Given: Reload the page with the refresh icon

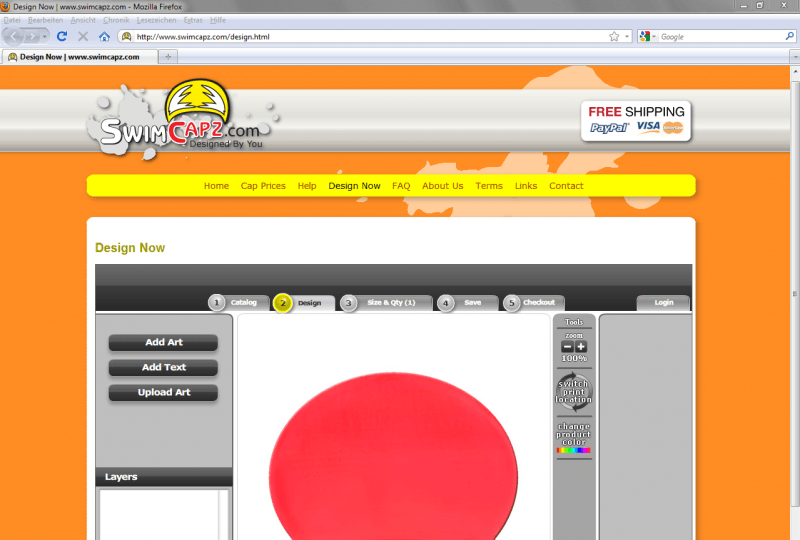Looking at the screenshot, I should tap(62, 36).
